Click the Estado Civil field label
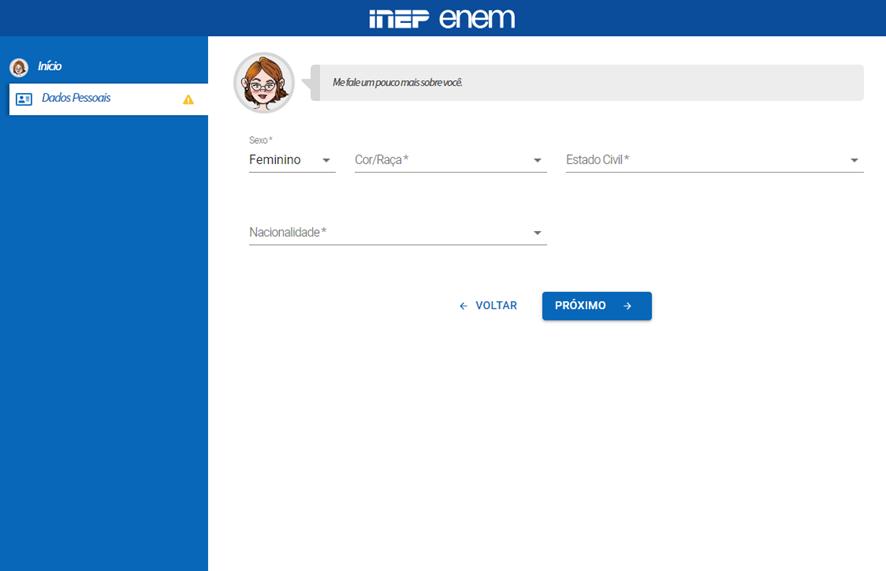The image size is (886, 571). point(598,160)
